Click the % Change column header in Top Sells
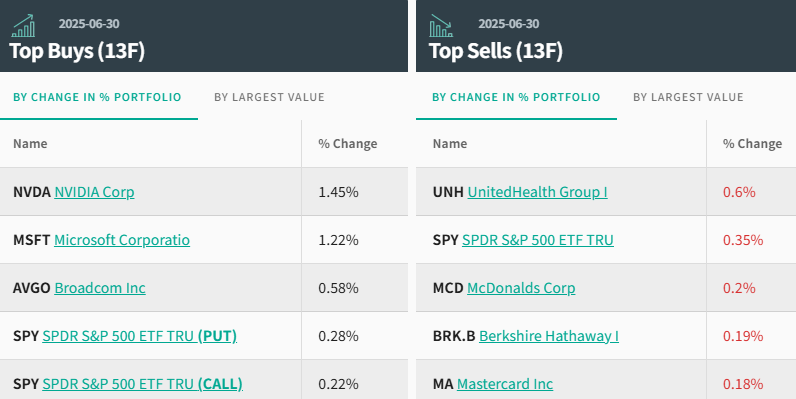Image resolution: width=796 pixels, height=399 pixels. click(752, 144)
